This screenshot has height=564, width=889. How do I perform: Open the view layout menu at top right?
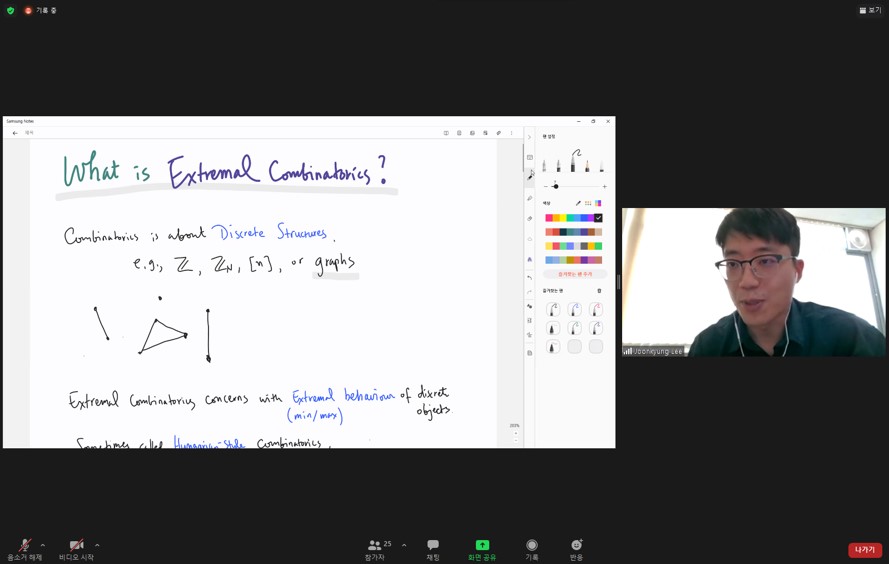click(x=870, y=10)
